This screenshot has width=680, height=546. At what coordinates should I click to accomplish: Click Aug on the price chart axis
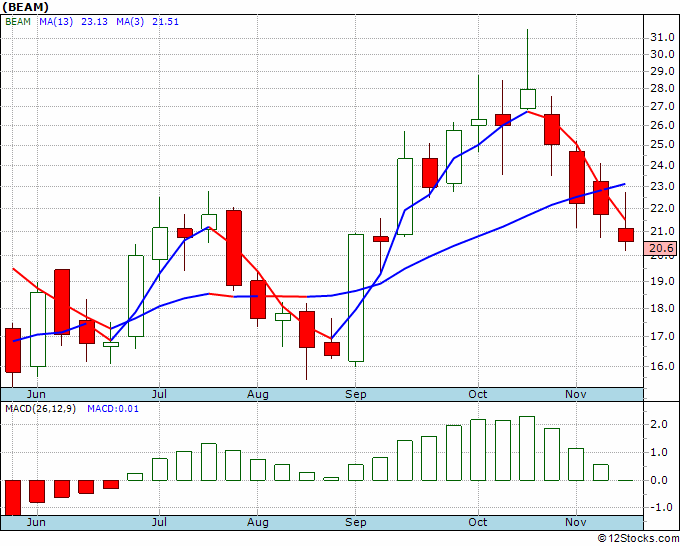(x=258, y=394)
